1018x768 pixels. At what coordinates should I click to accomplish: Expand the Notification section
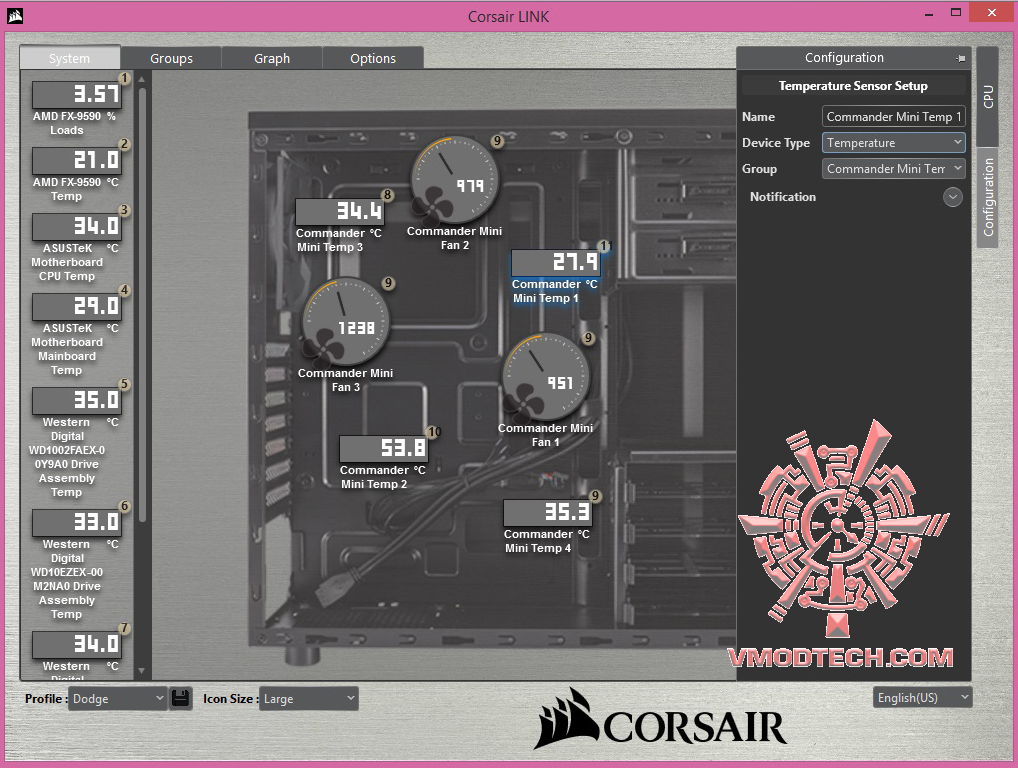(952, 197)
